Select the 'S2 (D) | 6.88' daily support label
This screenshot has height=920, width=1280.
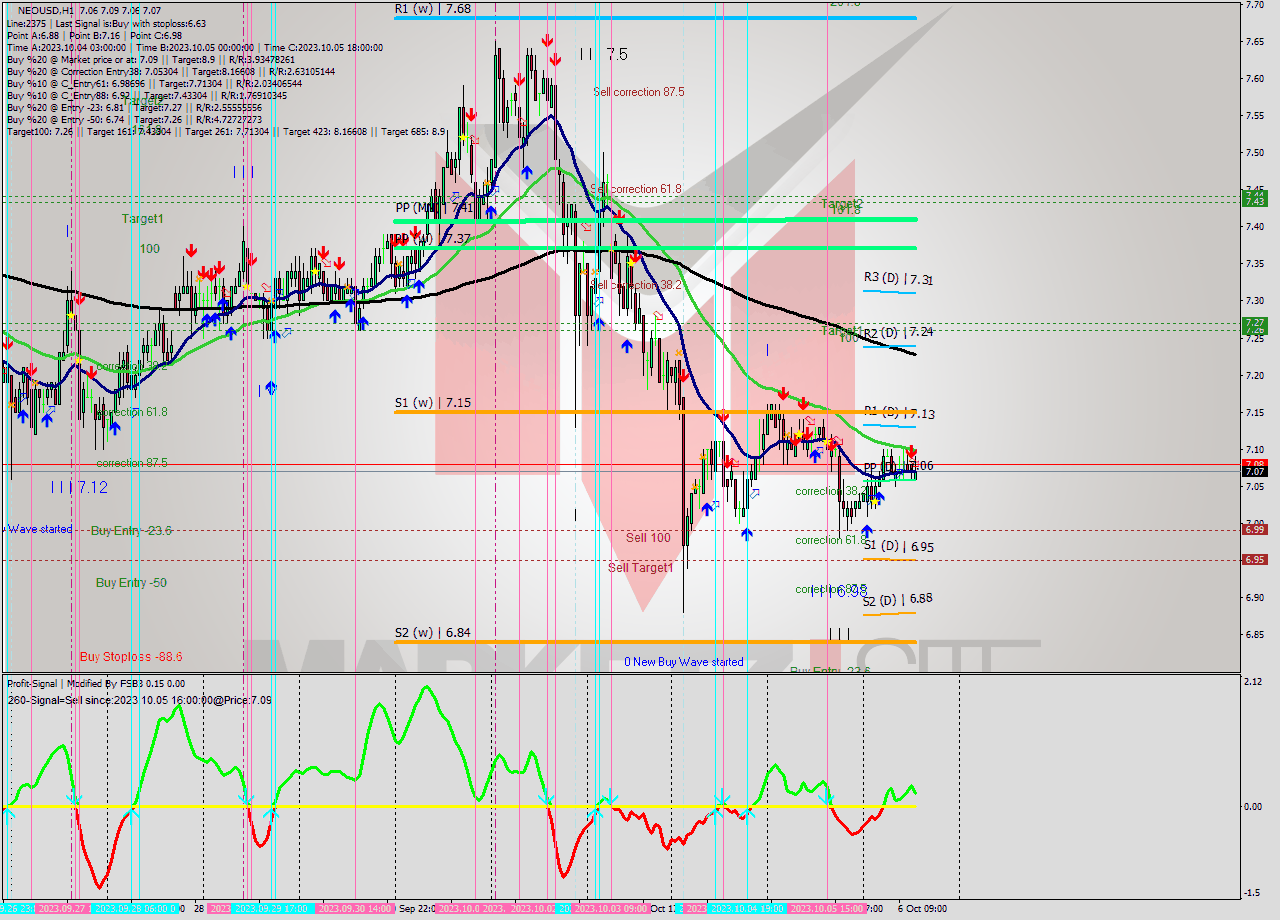pyautogui.click(x=899, y=599)
